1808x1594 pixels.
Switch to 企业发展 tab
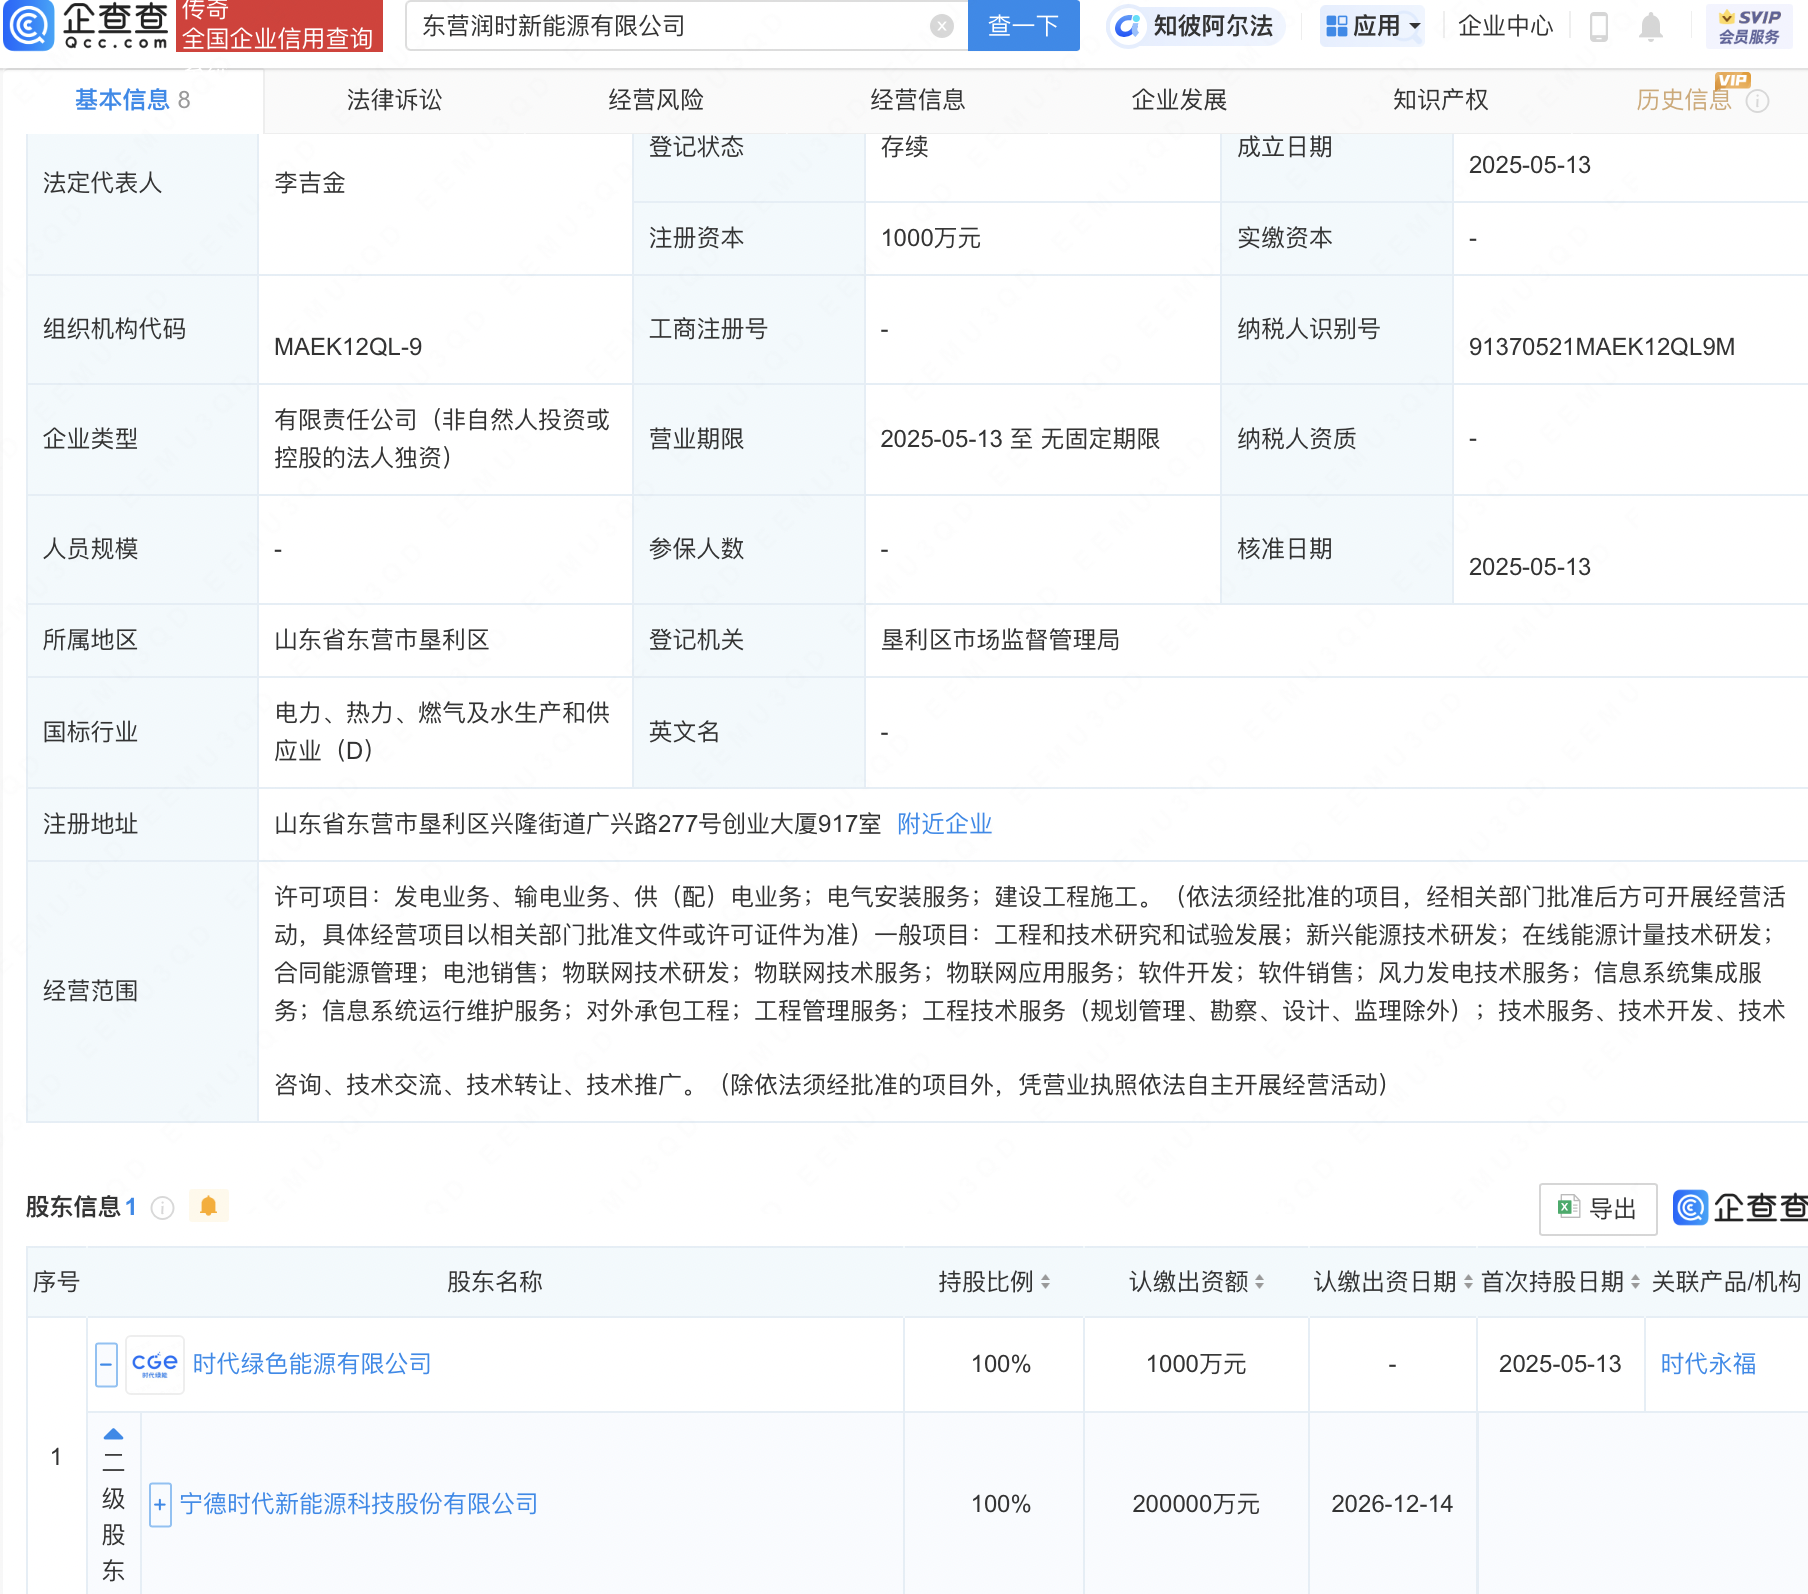pos(1179,100)
